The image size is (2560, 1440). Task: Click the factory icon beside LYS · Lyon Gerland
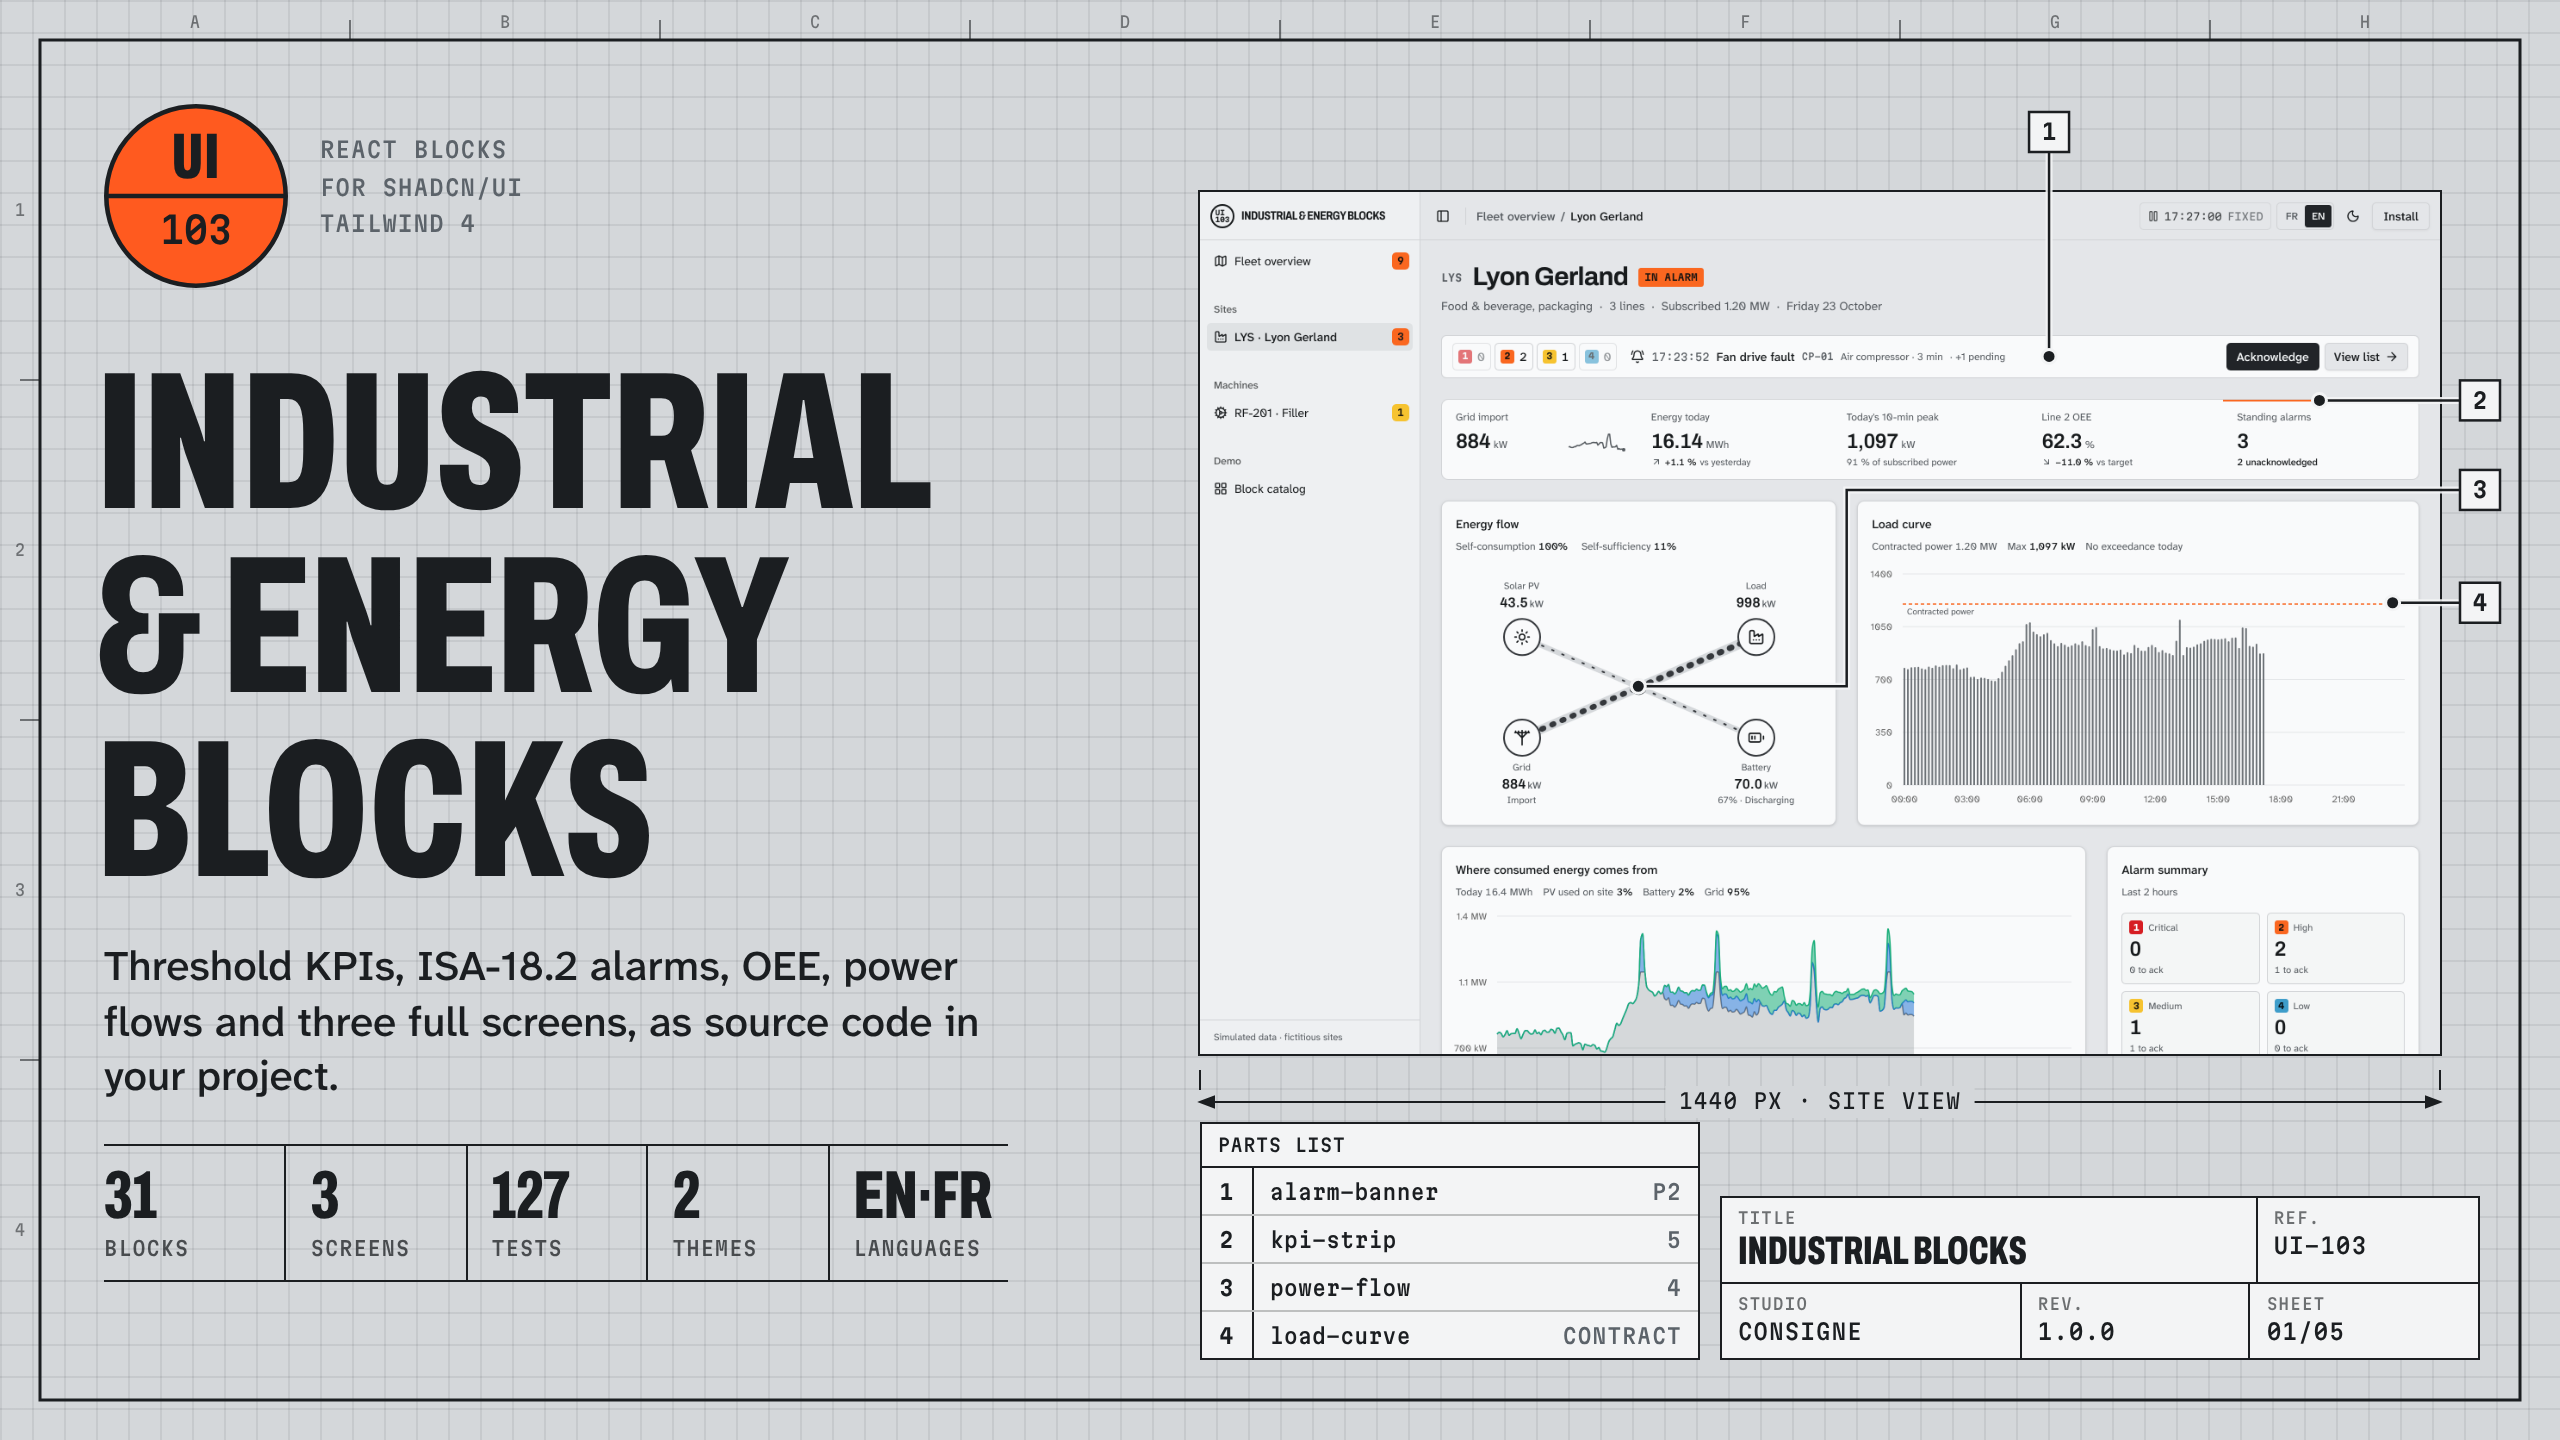(1221, 337)
